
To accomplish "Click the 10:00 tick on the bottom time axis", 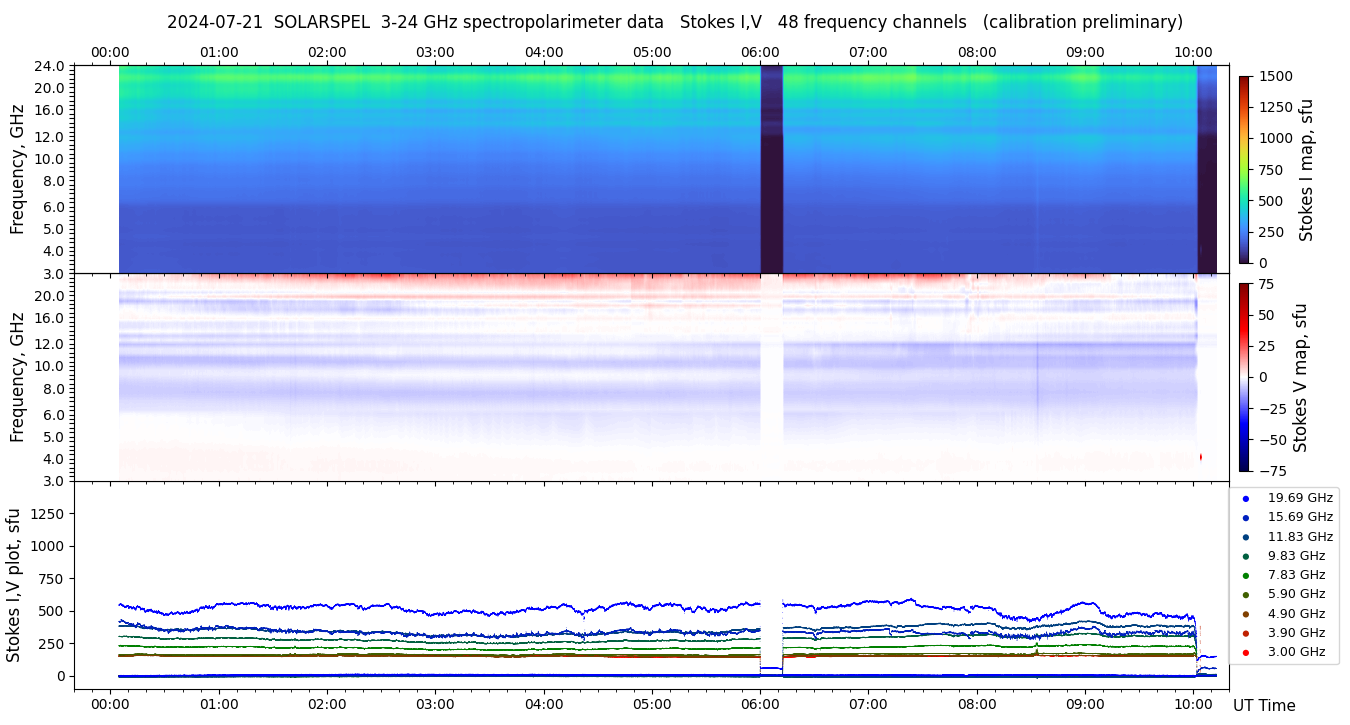I will [x=1193, y=704].
